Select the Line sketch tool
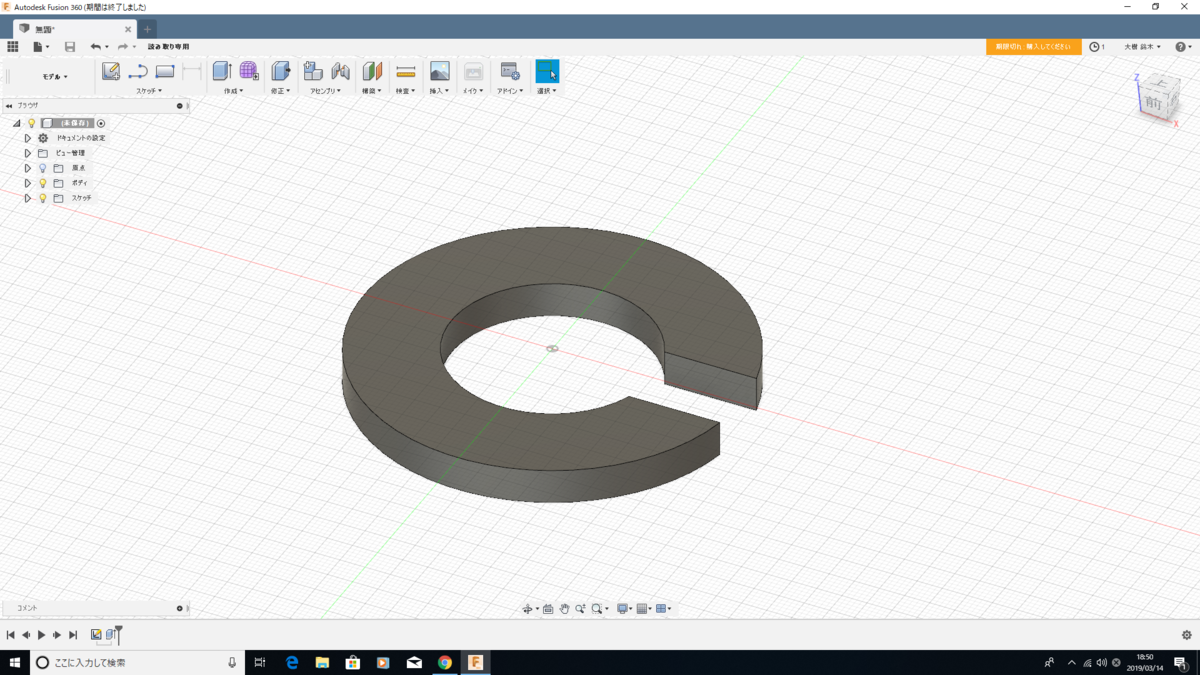Screen dimensions: 1200x675 (138, 71)
